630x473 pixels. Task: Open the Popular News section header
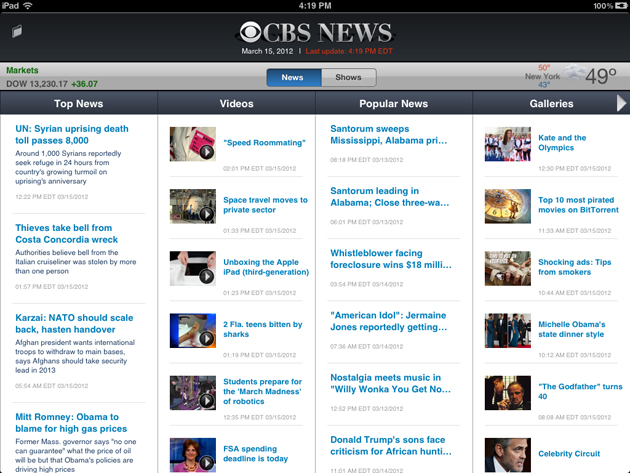tap(393, 104)
